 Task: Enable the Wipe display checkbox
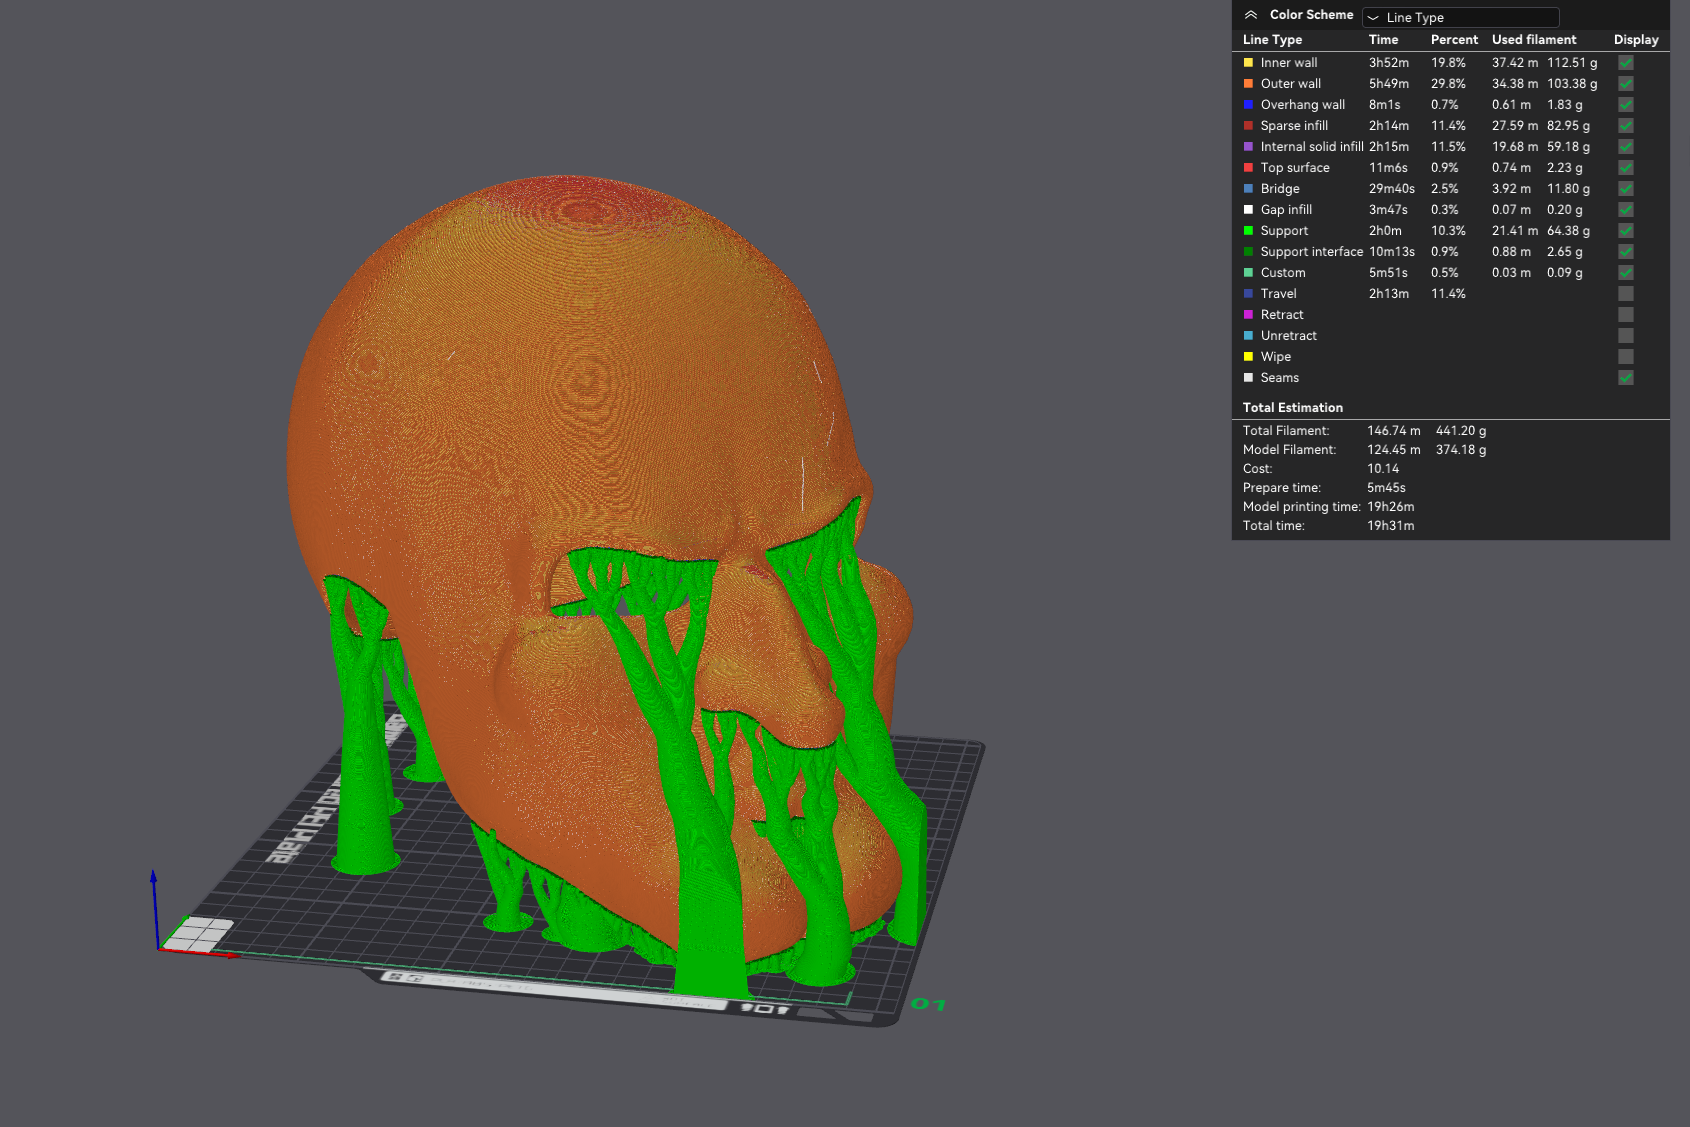[1626, 356]
